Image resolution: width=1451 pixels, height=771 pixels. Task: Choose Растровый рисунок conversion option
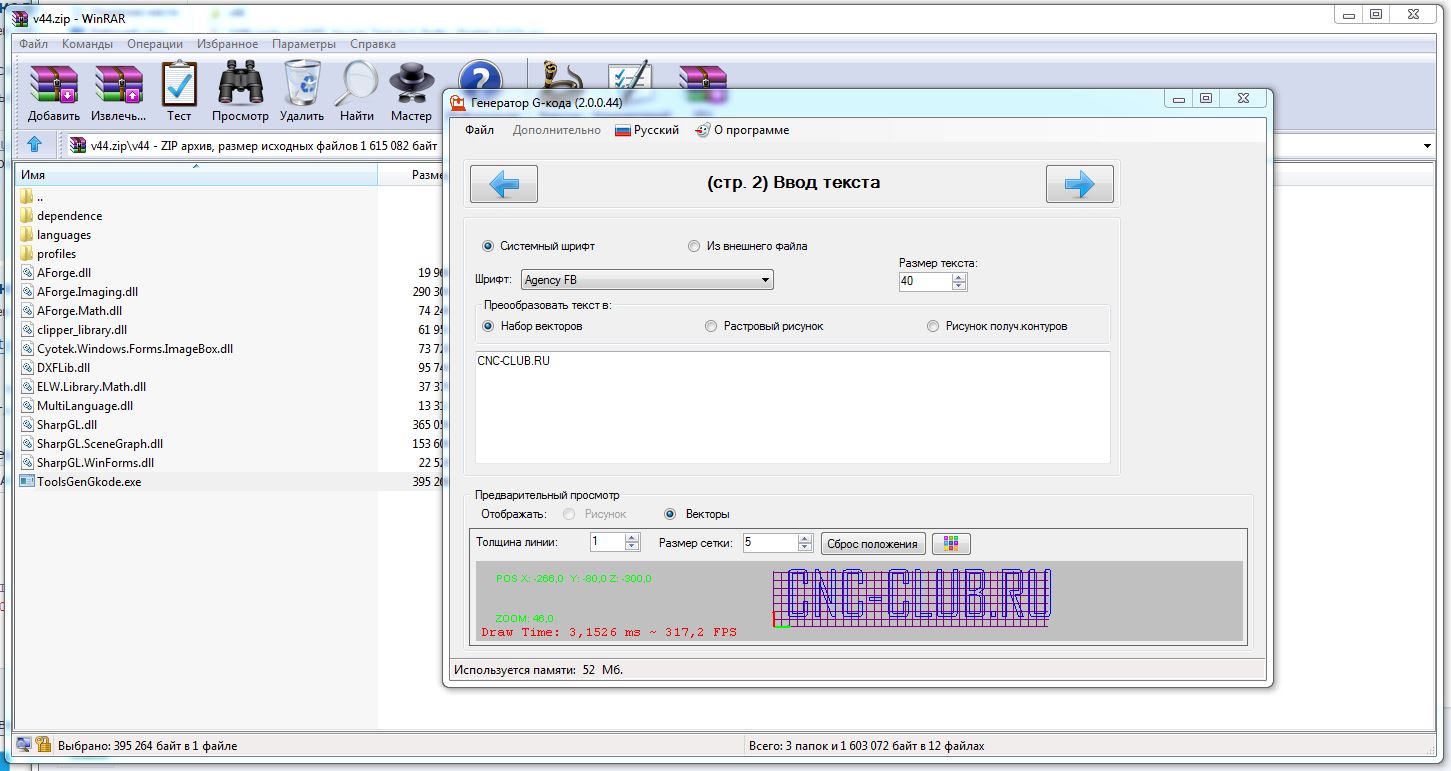[711, 326]
